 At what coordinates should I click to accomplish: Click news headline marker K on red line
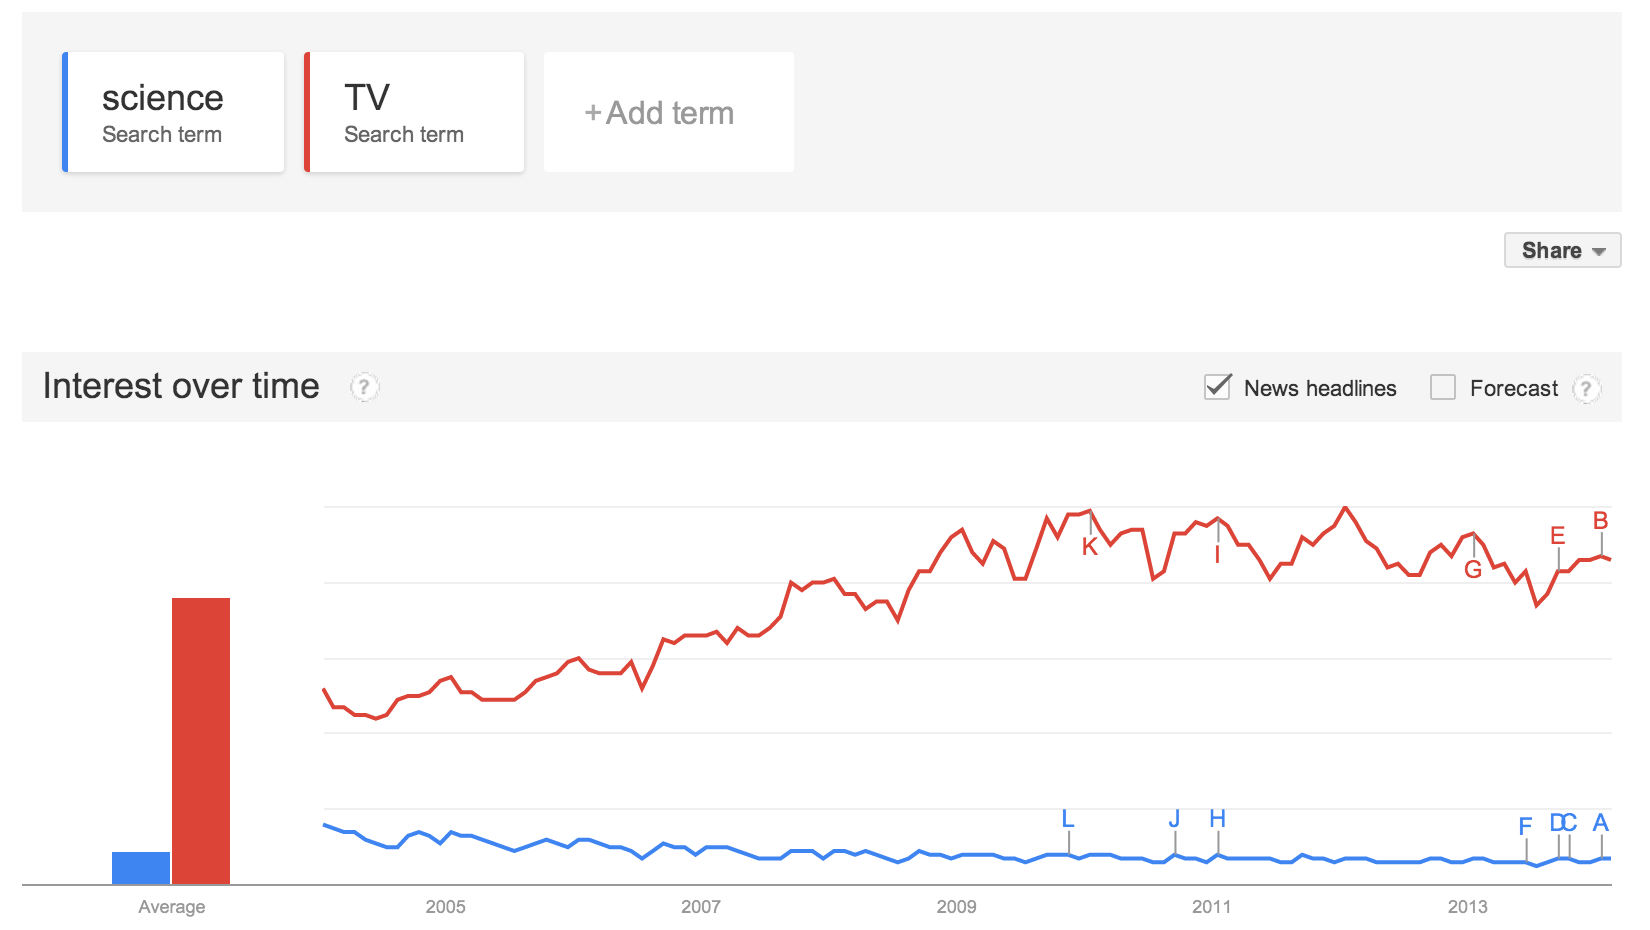(1090, 546)
